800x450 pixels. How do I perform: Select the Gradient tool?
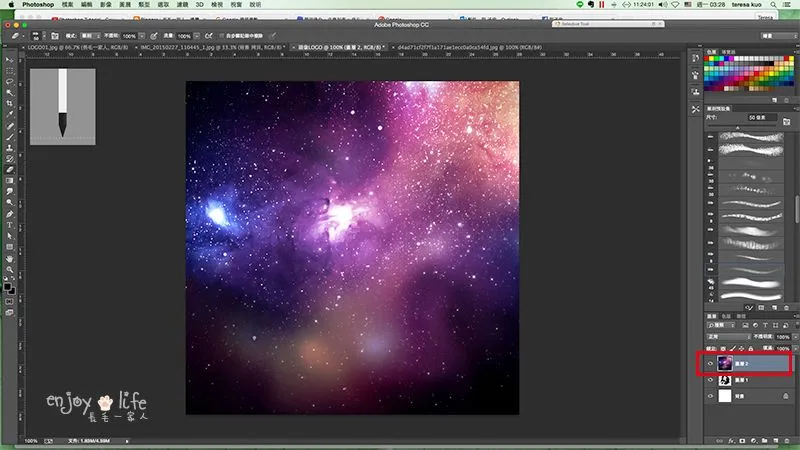click(10, 181)
